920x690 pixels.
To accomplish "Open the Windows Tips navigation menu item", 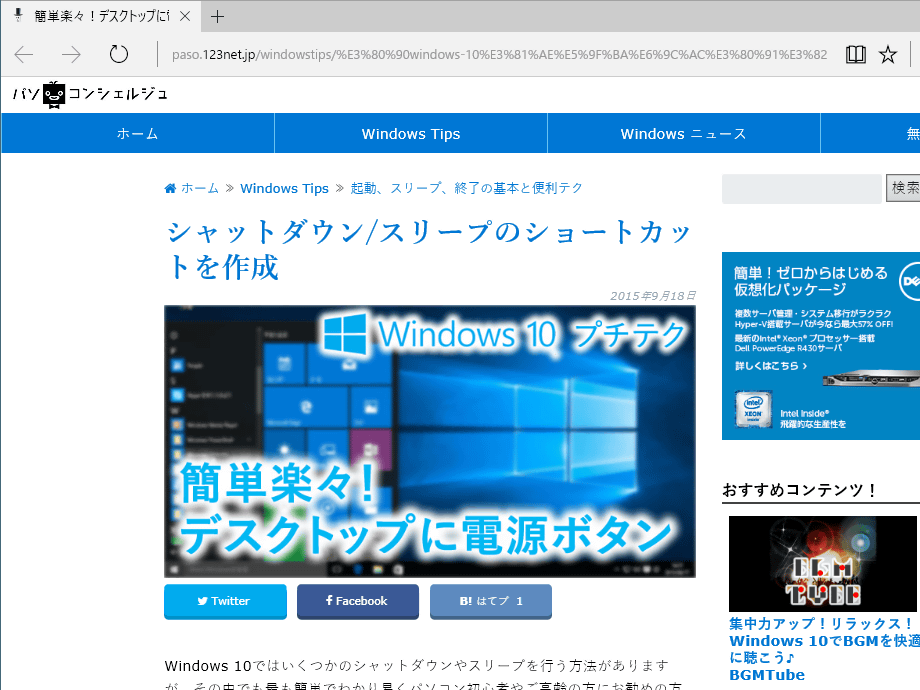I will [x=411, y=133].
